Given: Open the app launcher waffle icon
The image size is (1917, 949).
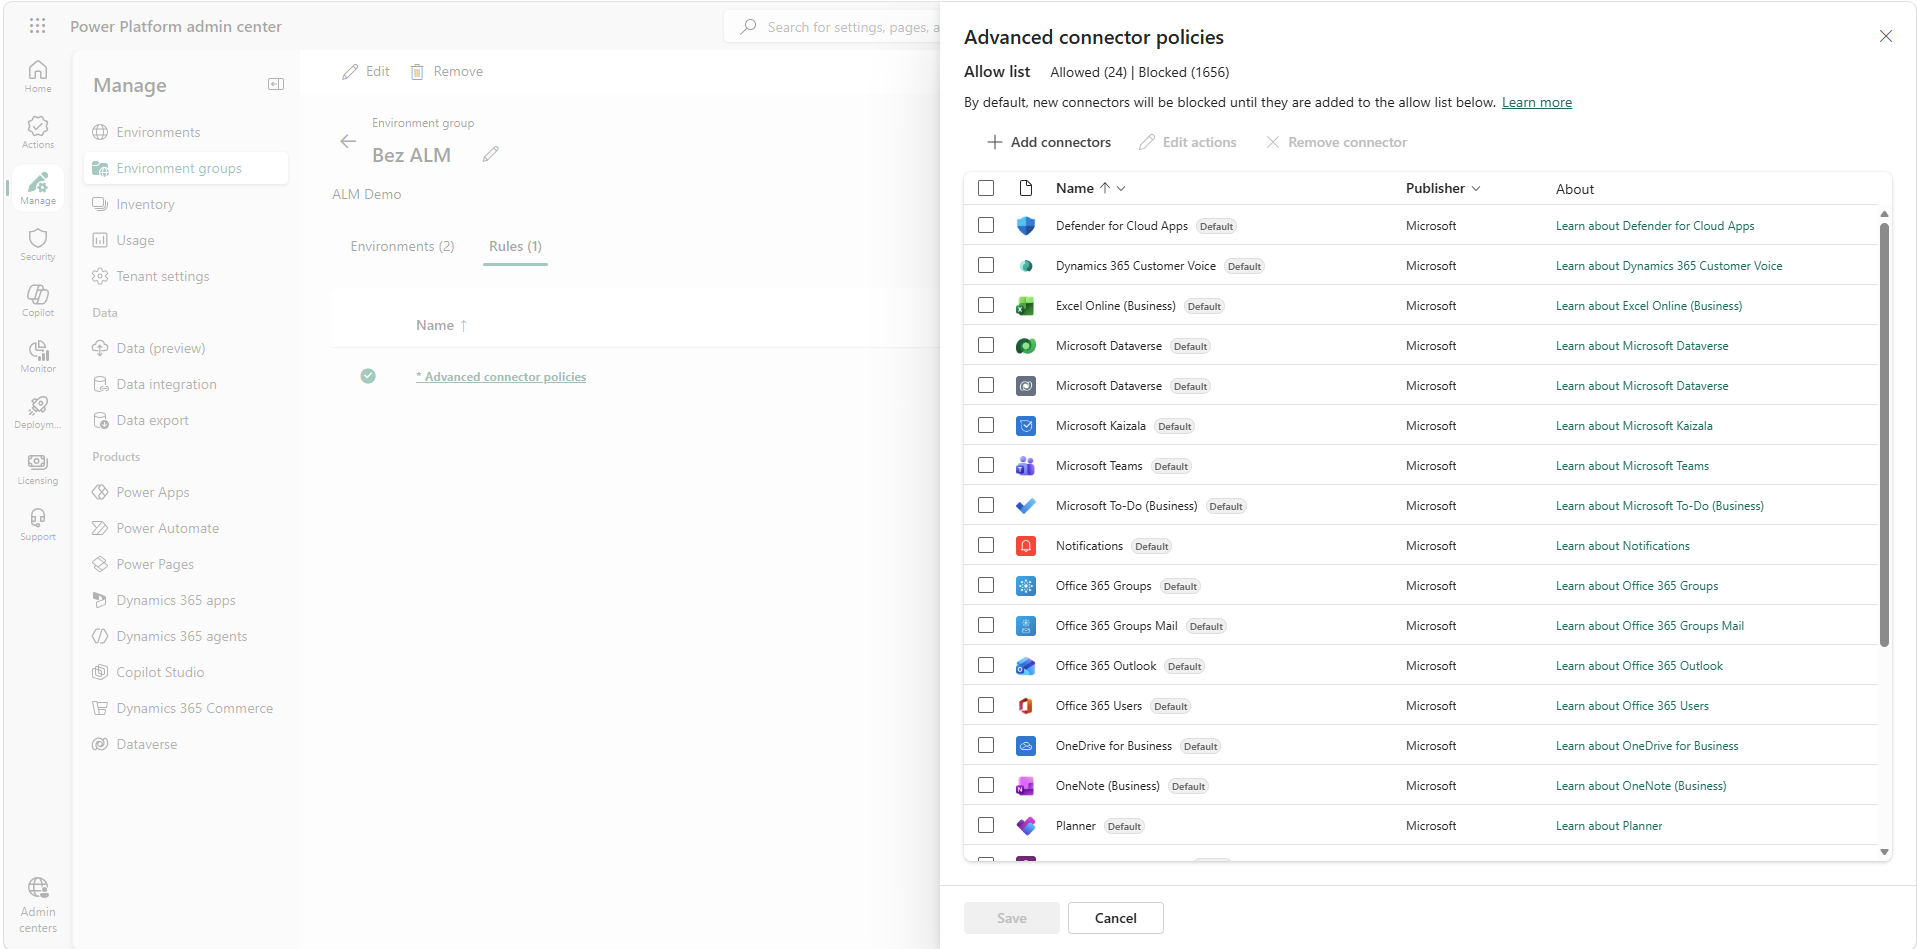Looking at the screenshot, I should pos(38,26).
